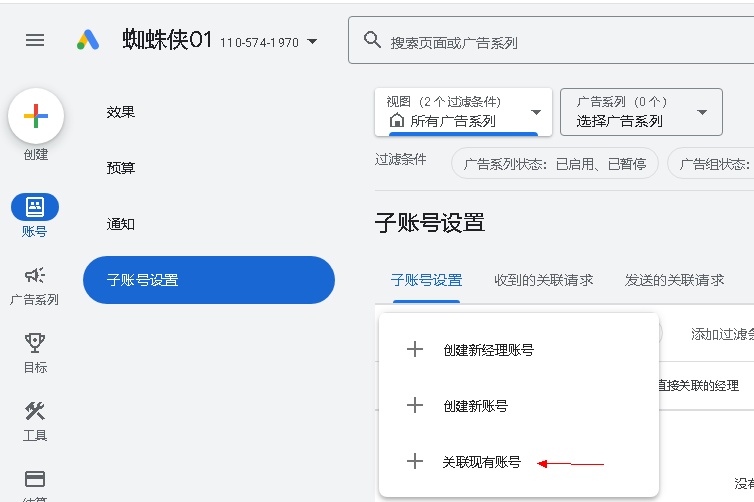Switch to the 发送的关联请求 tab
This screenshot has width=754, height=502.
pos(674,280)
